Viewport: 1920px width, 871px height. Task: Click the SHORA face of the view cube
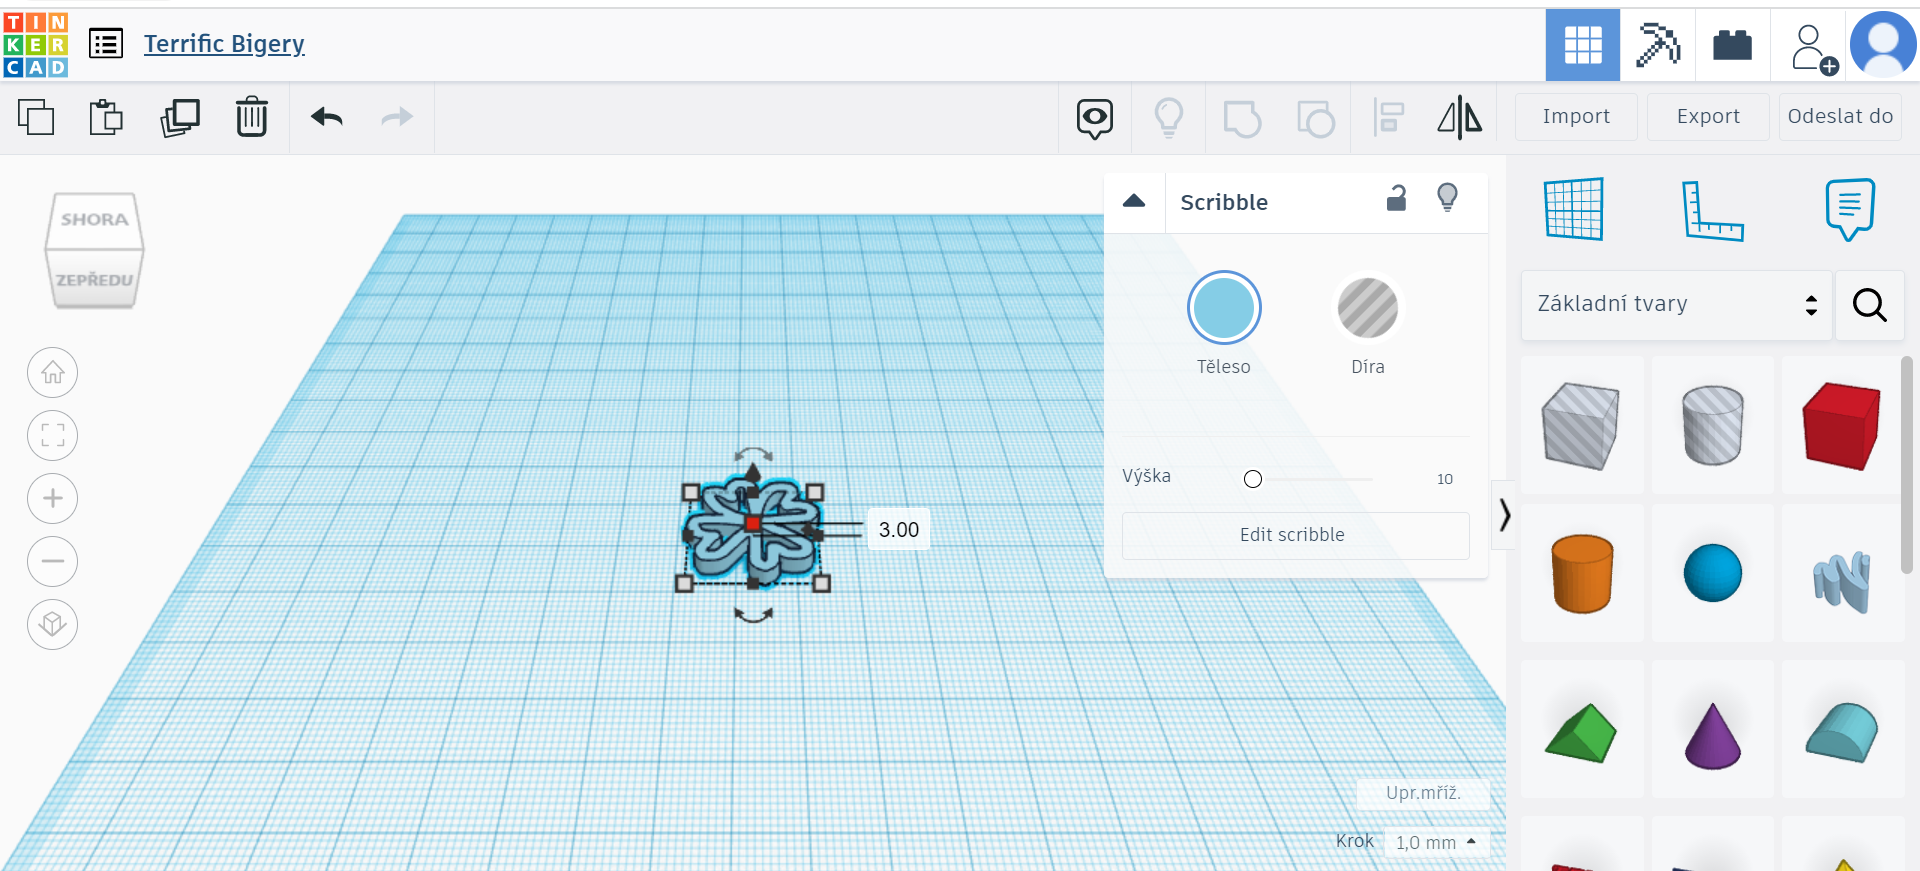(x=94, y=219)
